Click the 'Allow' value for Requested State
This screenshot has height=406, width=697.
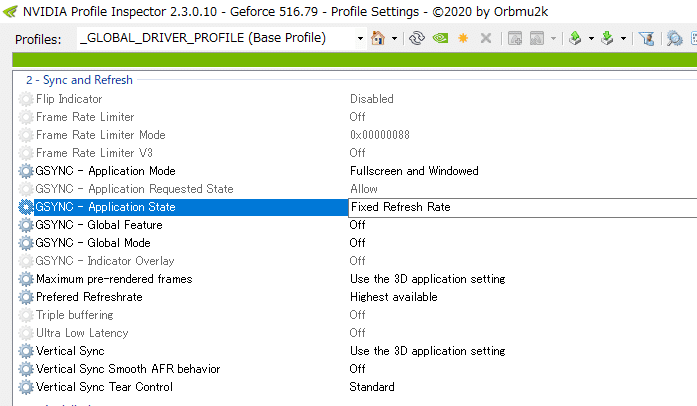364,189
